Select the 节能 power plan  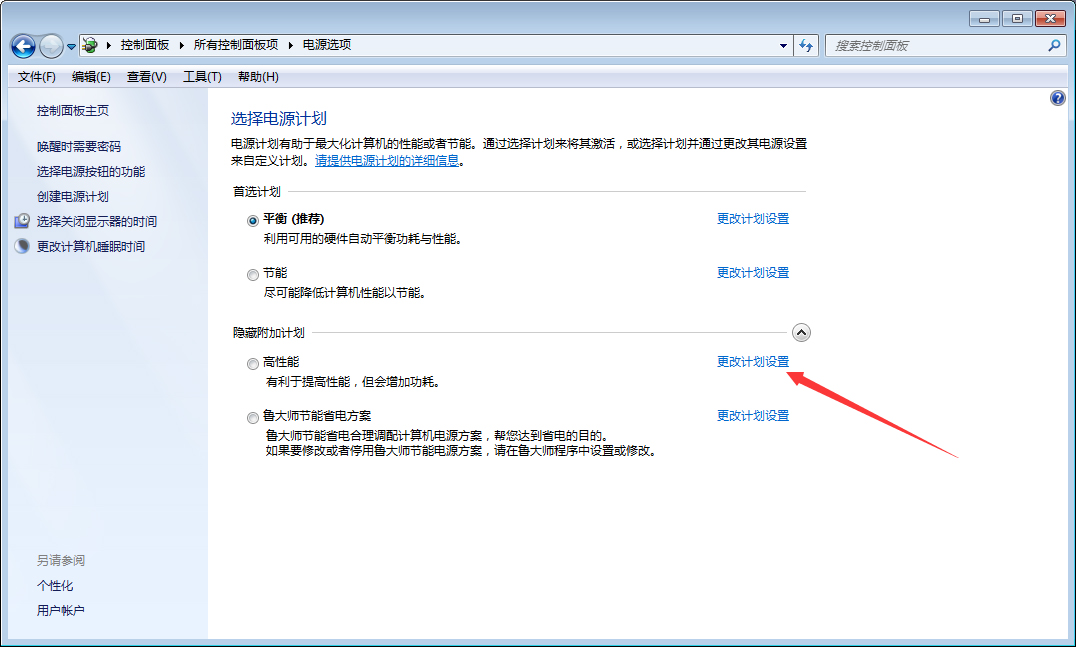tap(252, 273)
